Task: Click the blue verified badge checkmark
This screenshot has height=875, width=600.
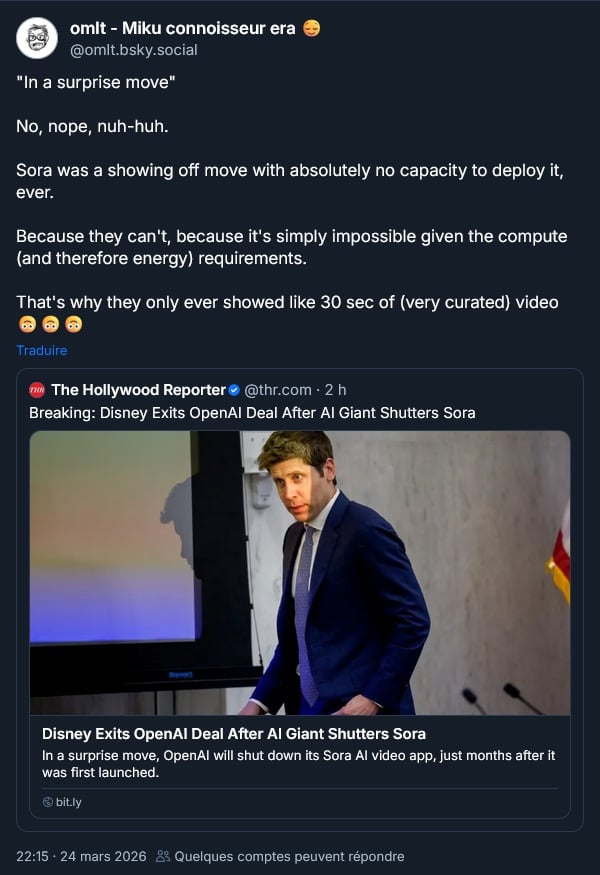Action: (x=235, y=389)
